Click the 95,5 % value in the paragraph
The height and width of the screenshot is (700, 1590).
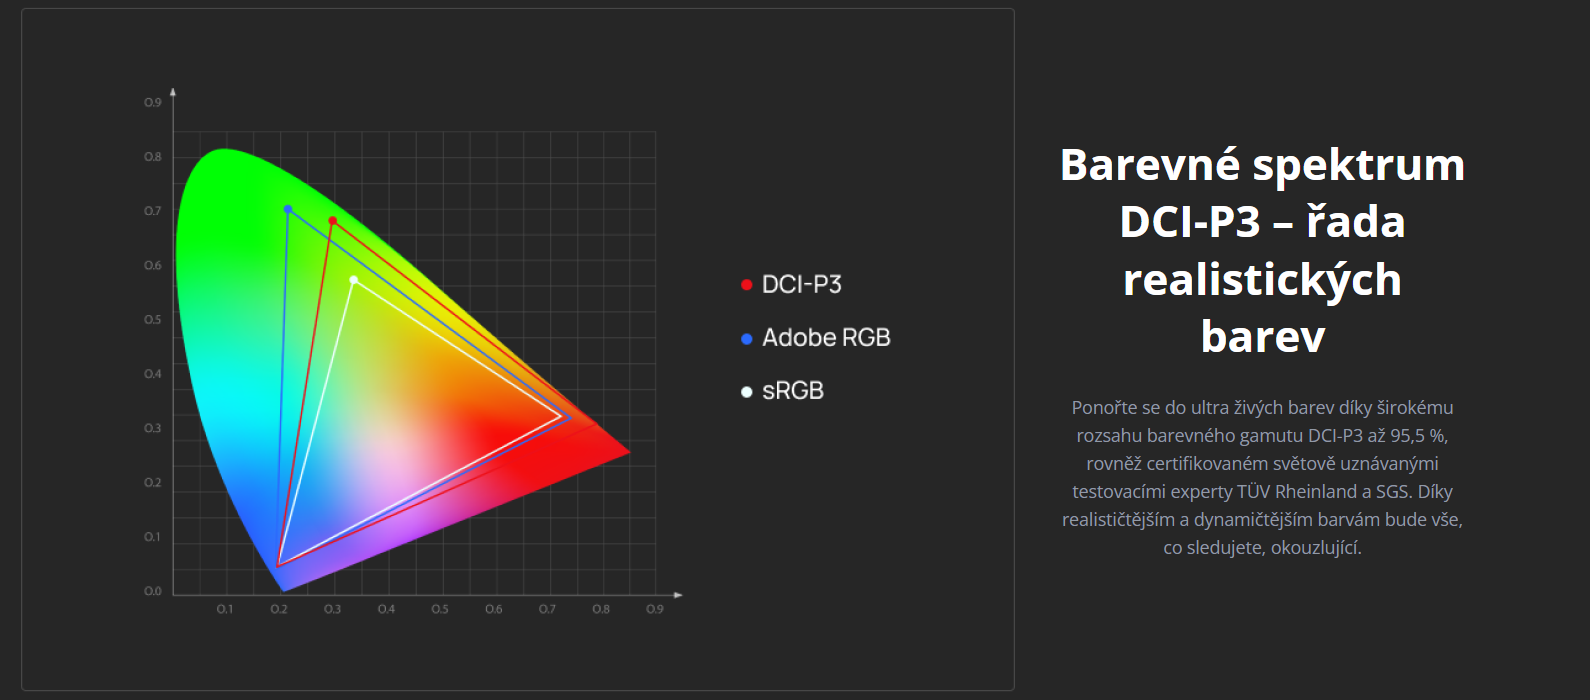[x=1418, y=436]
